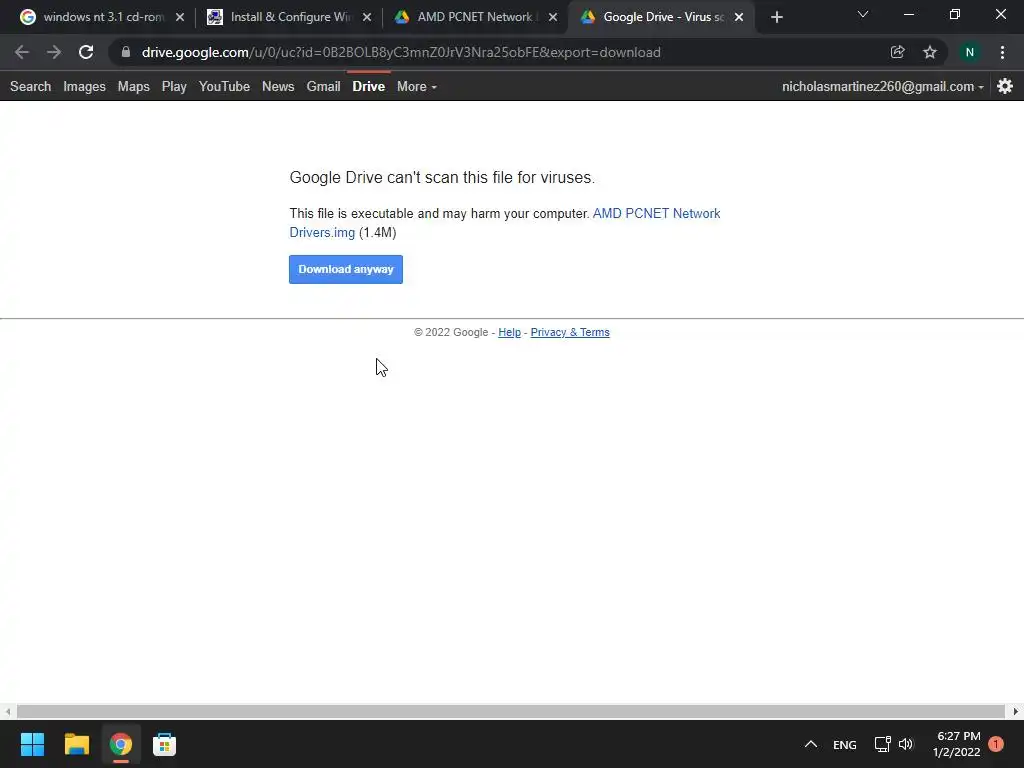1024x768 pixels.
Task: Switch to the 'windows nt 3.1 cd-rom' tab
Action: [x=103, y=18]
